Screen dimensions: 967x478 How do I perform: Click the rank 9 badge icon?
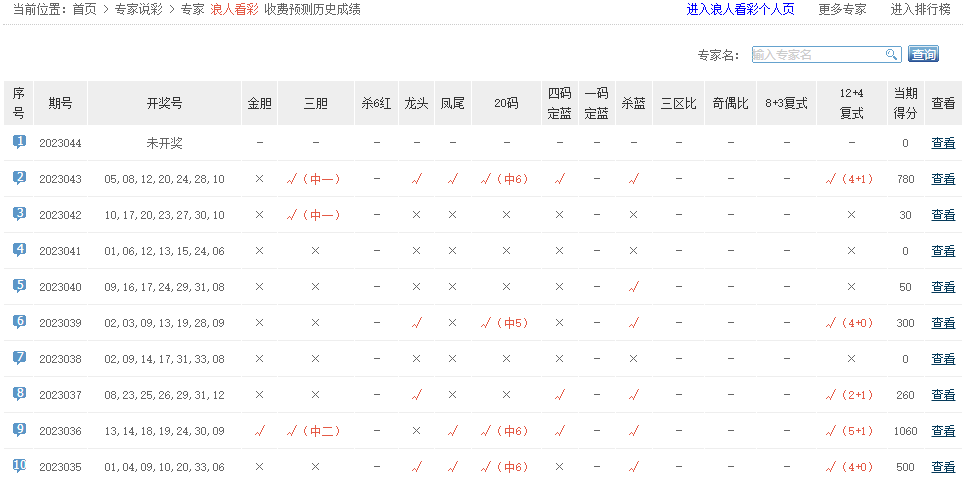(19, 430)
